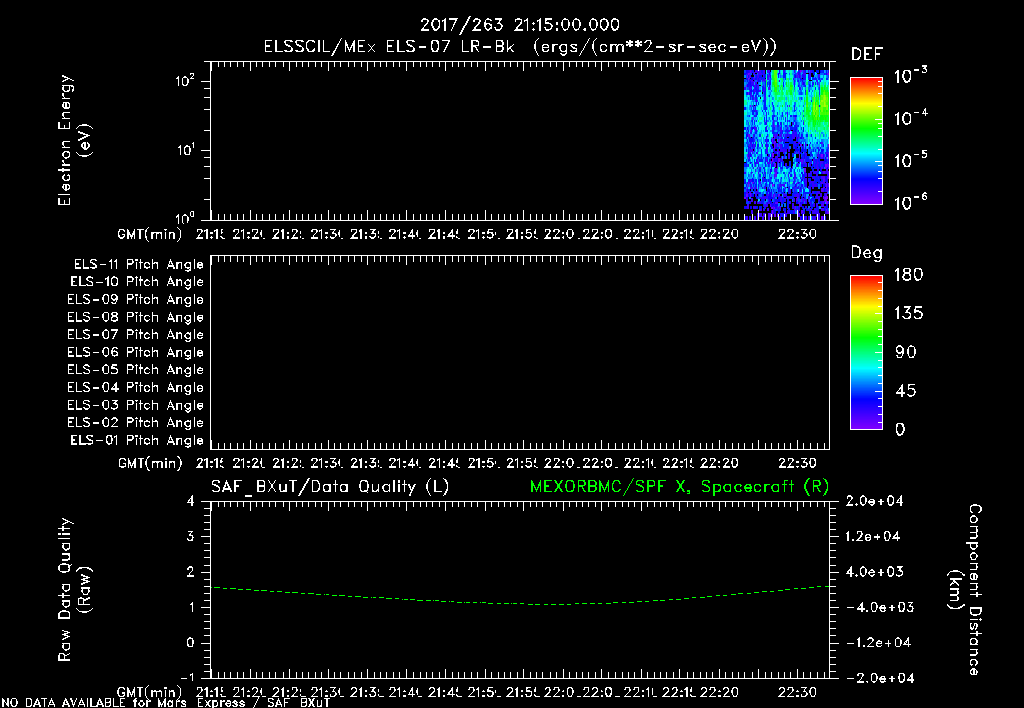Viewport: 1024px width, 708px height.
Task: Select the ELS-03 Pitch Angle row label
Action: (x=136, y=406)
